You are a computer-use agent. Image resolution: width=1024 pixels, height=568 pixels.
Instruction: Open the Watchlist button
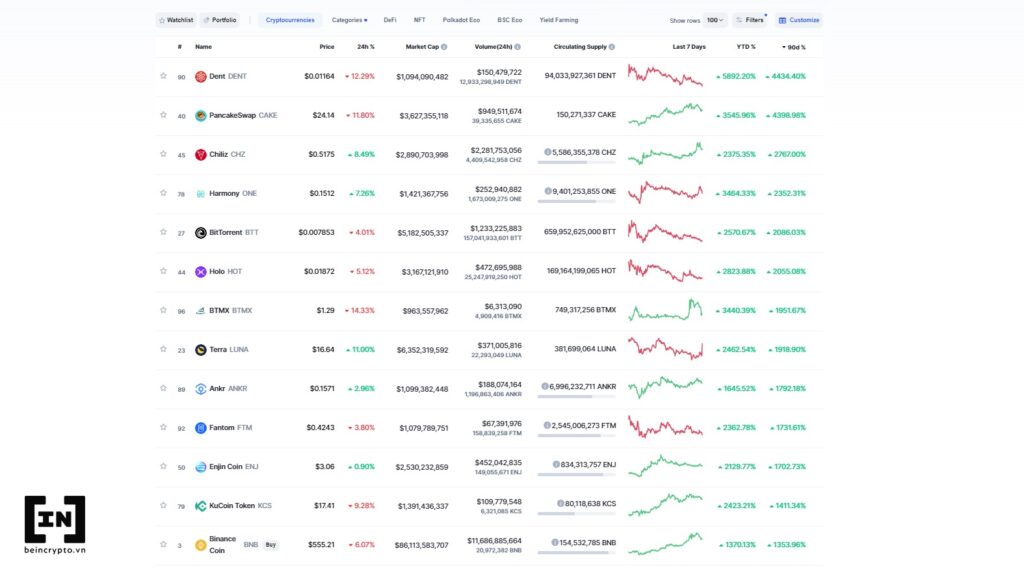[x=176, y=20]
